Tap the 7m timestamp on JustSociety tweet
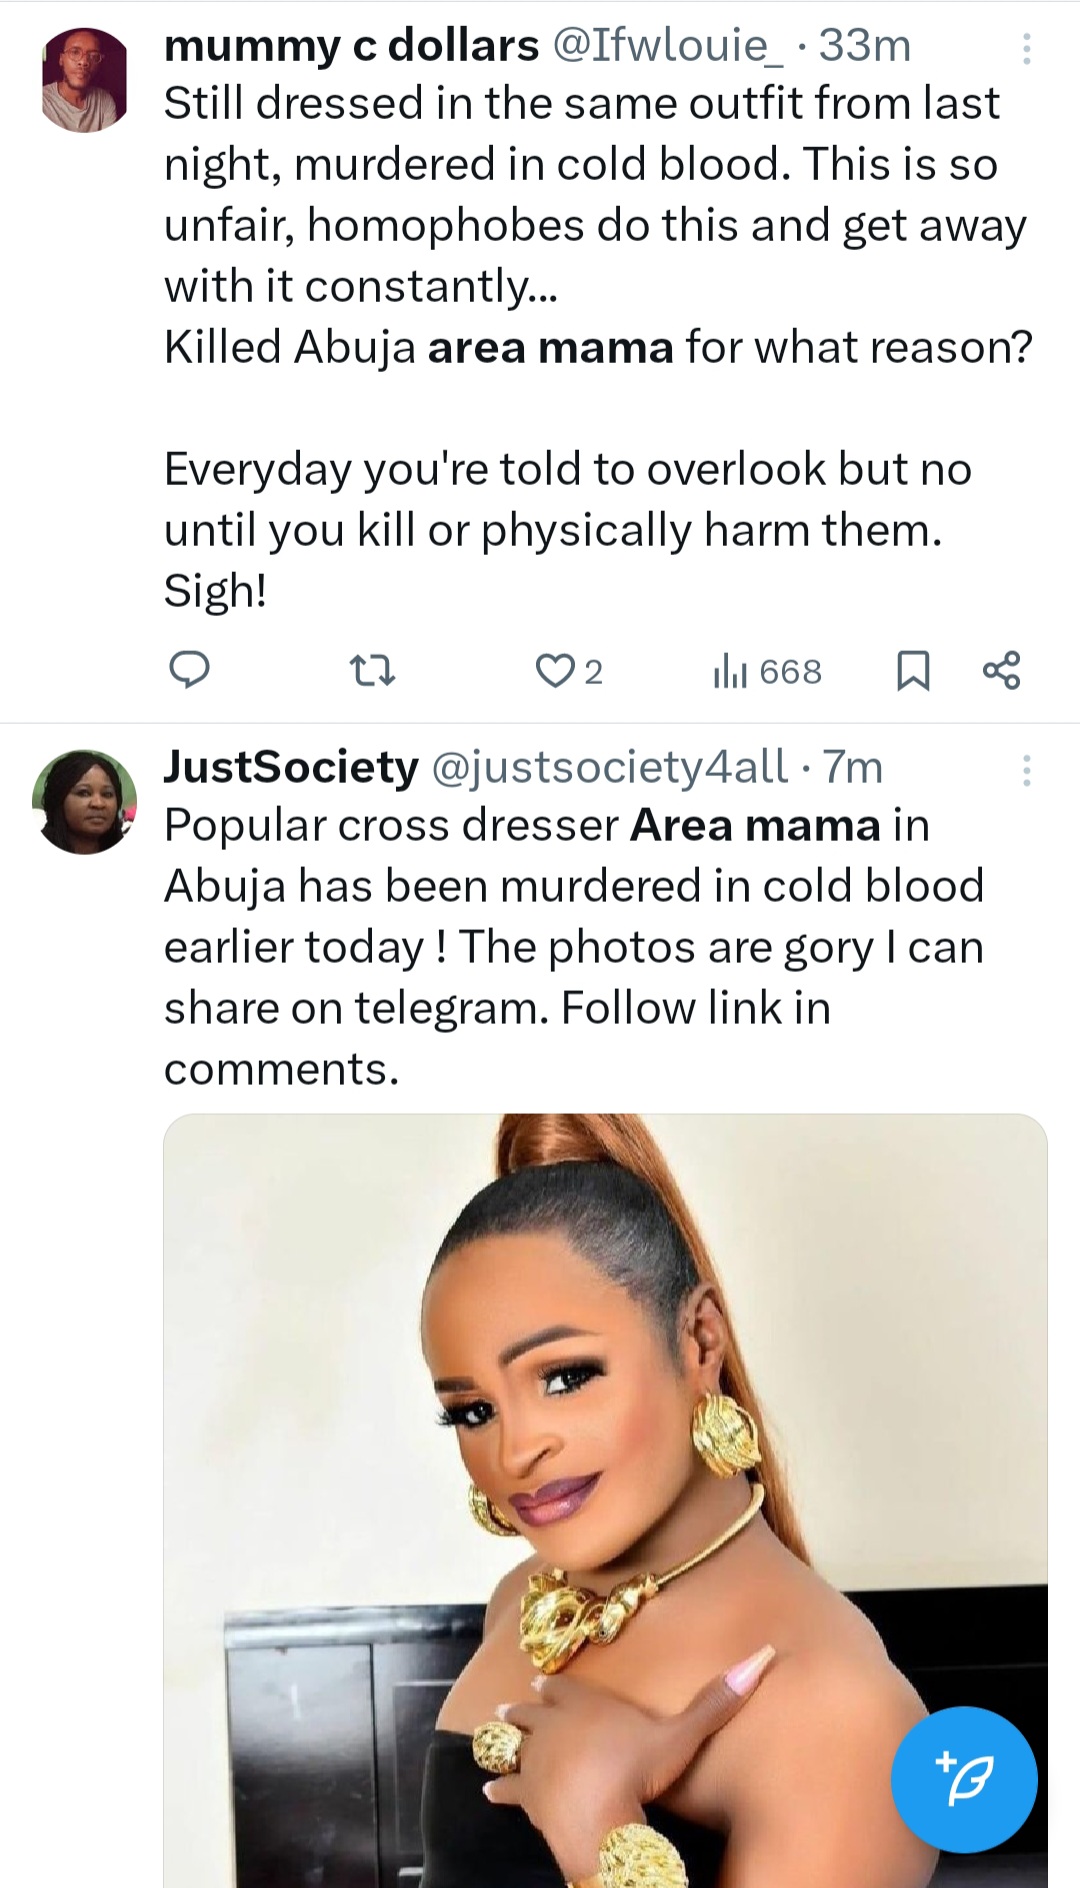The width and height of the screenshot is (1080, 1888). [x=853, y=767]
